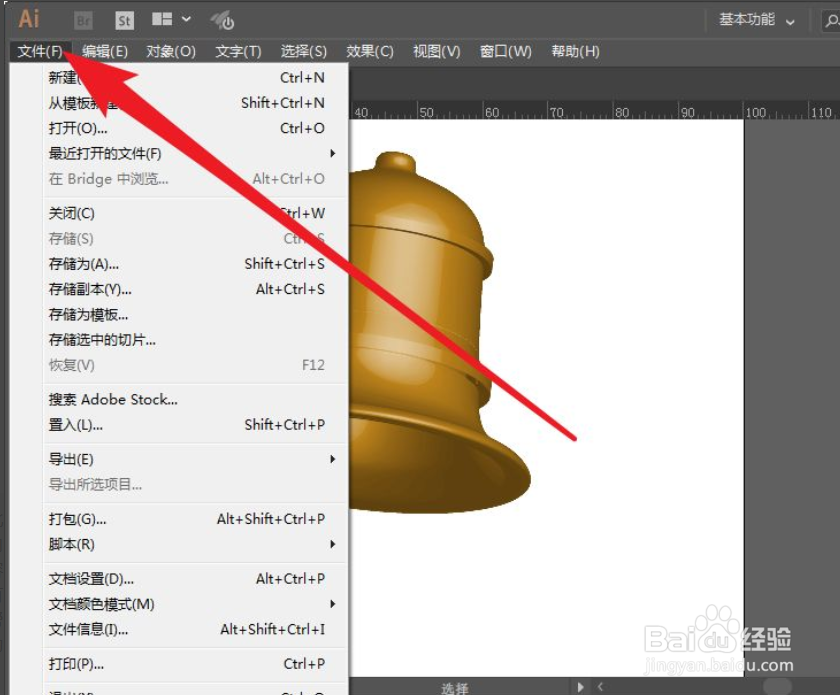
Task: Open the 帮助(H) menu
Action: [575, 51]
